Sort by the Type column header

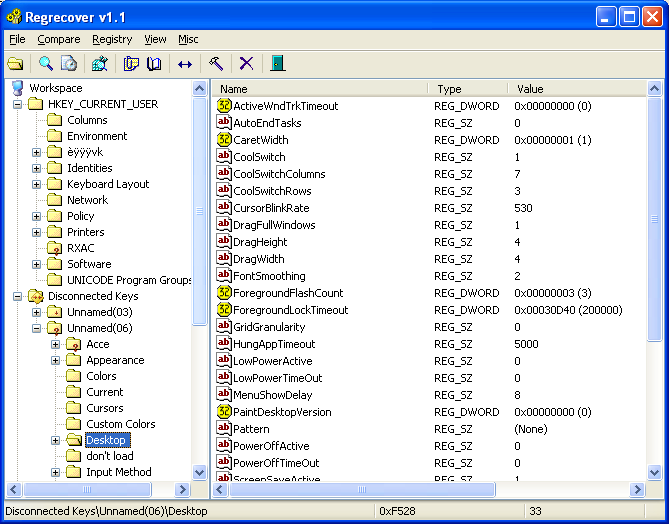coord(468,89)
